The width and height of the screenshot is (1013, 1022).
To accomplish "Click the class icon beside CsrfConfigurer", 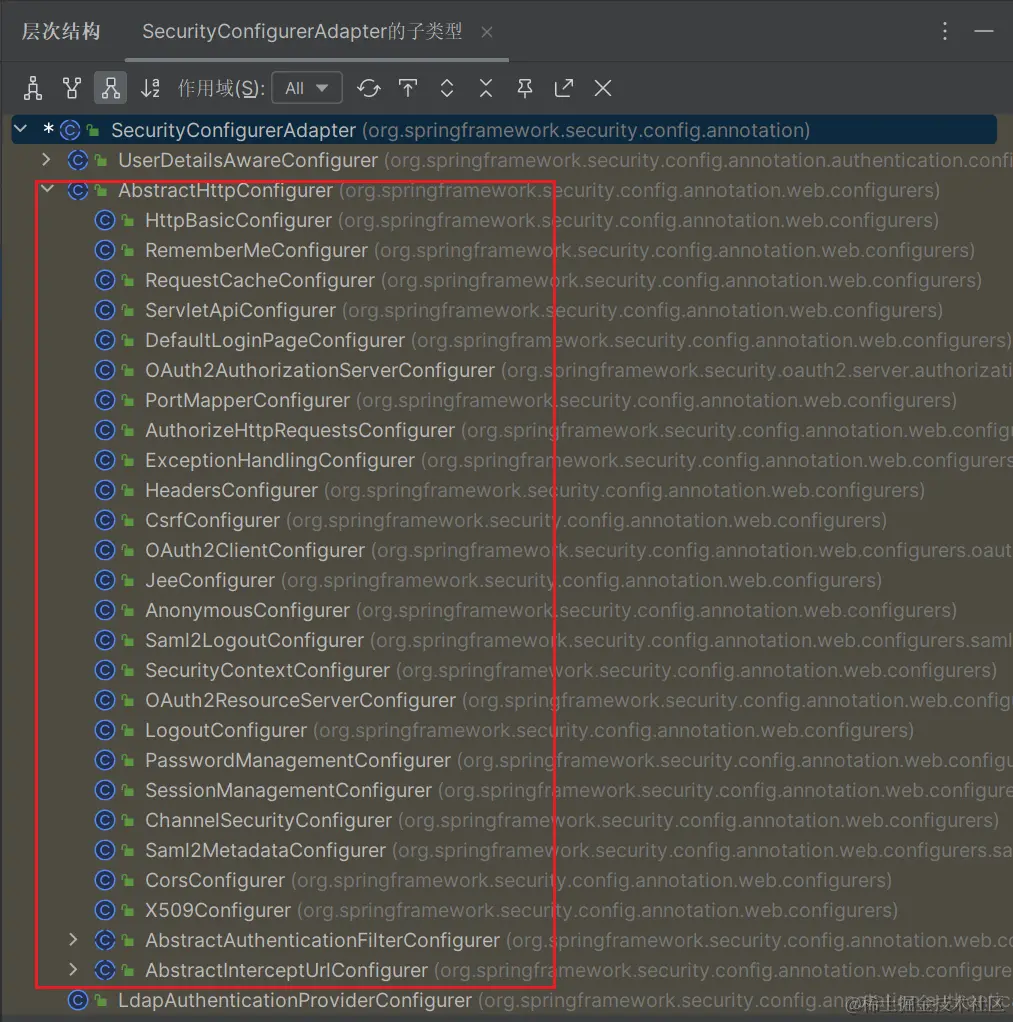I will tap(104, 520).
